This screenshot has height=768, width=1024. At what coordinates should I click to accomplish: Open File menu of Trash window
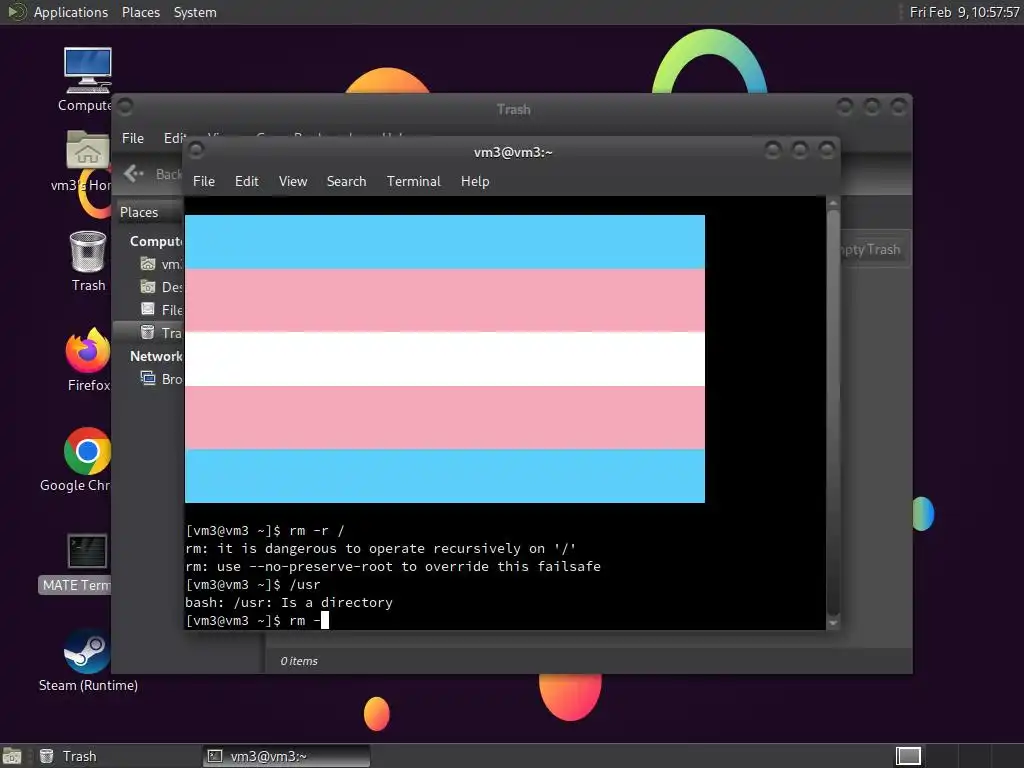pyautogui.click(x=133, y=138)
